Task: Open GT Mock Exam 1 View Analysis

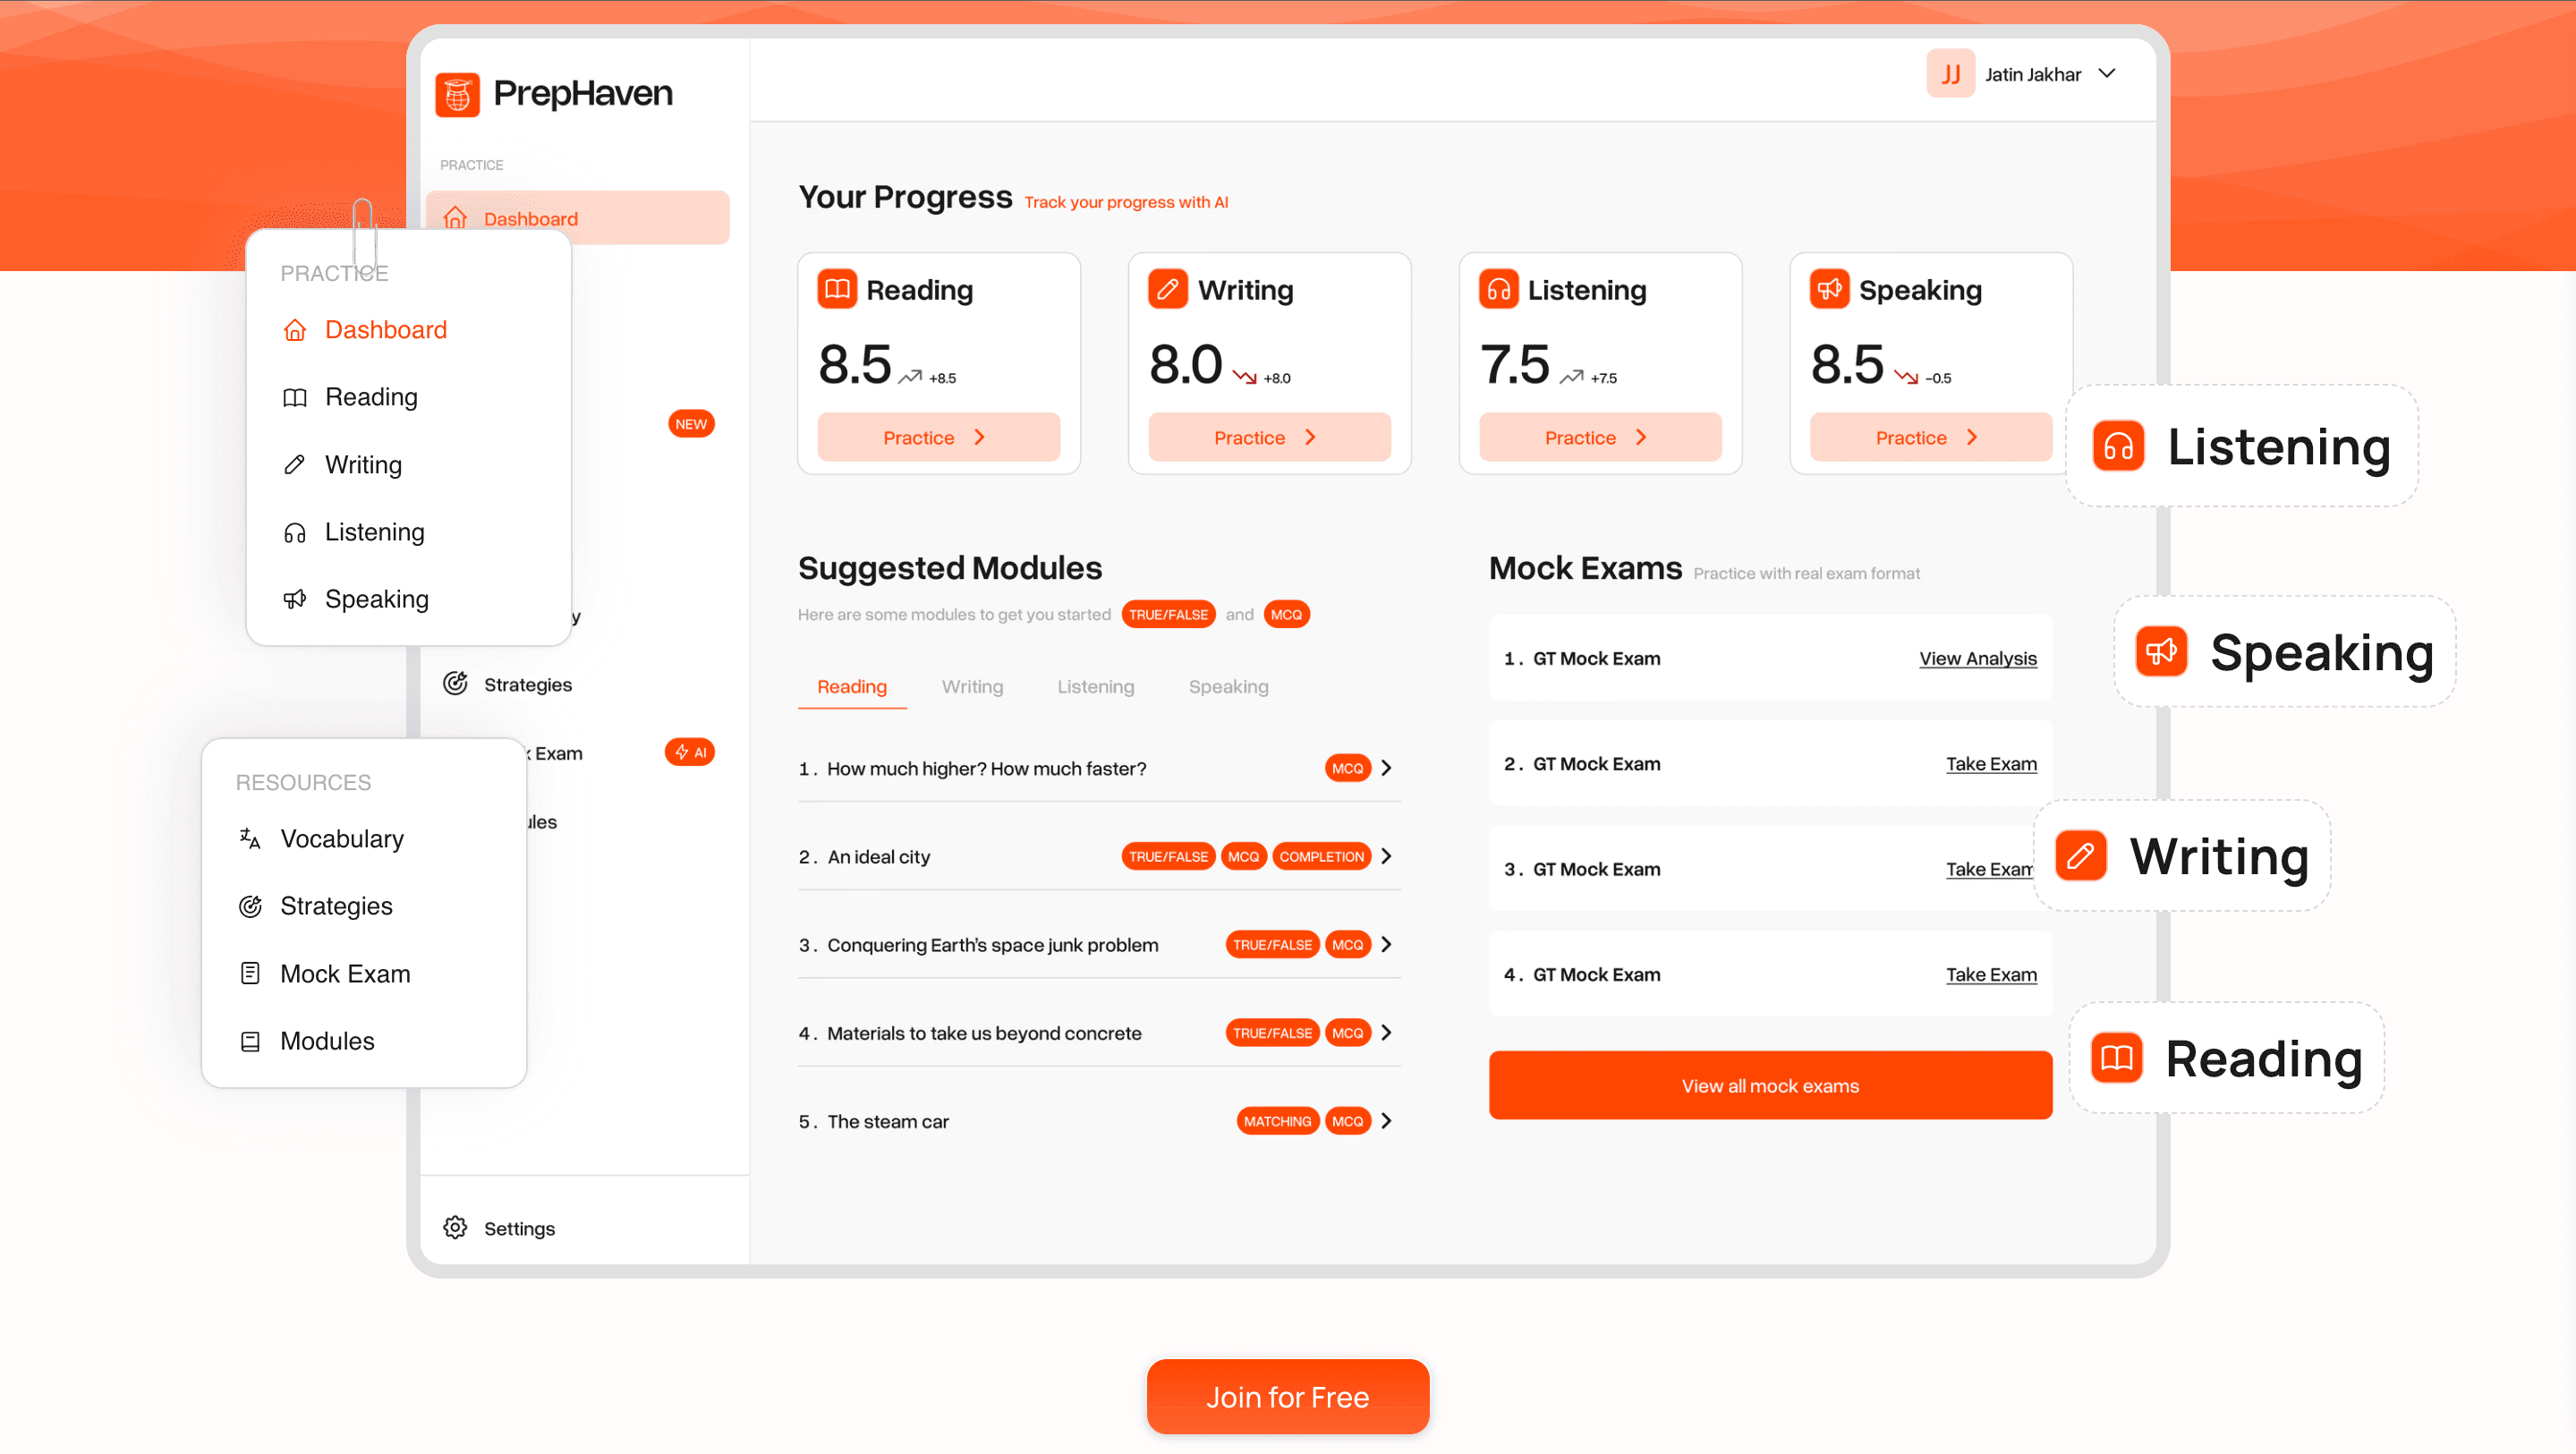Action: pyautogui.click(x=1977, y=658)
